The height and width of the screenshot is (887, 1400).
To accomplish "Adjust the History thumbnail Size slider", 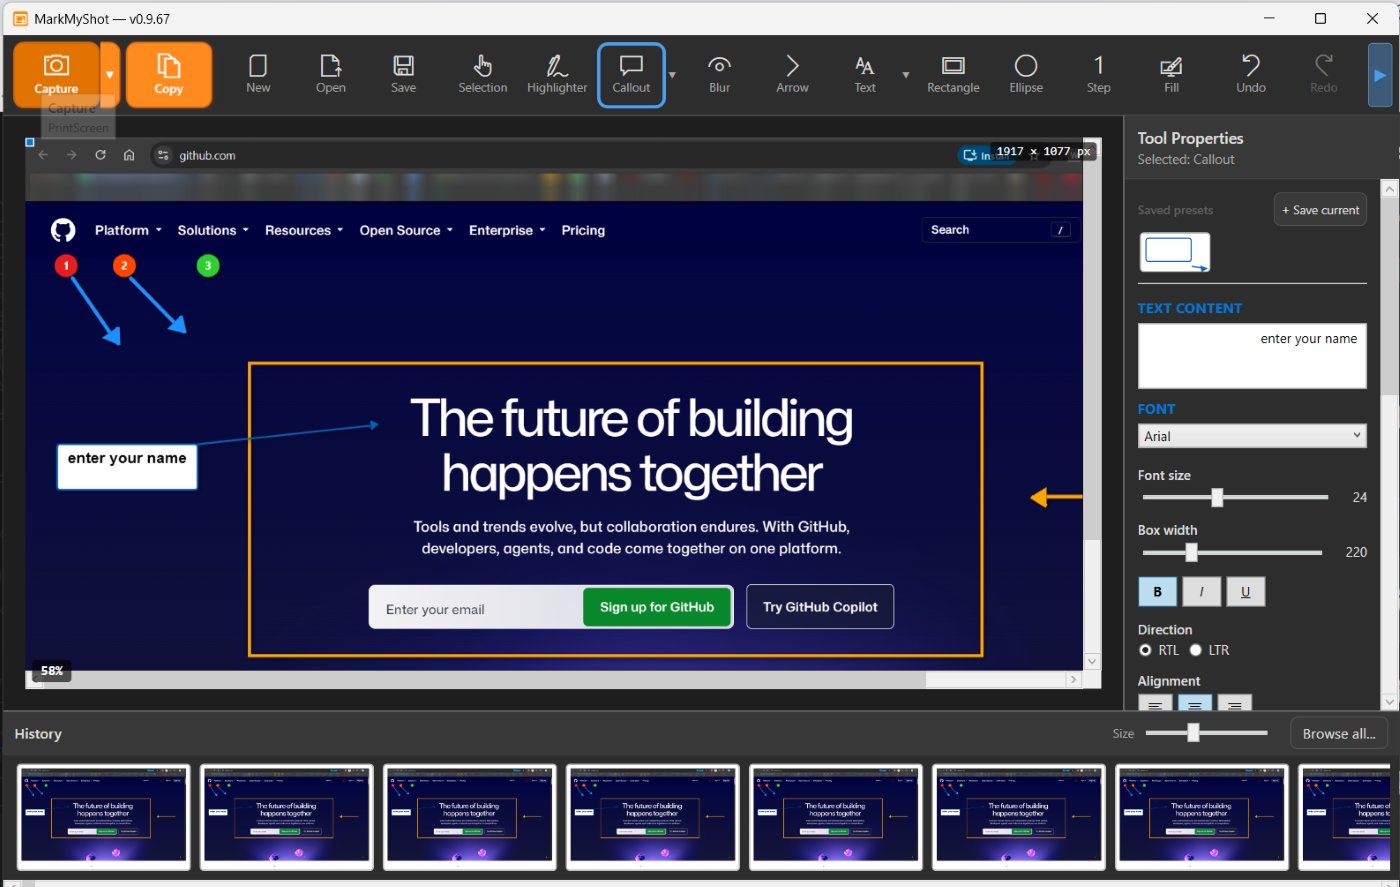I will click(1193, 733).
